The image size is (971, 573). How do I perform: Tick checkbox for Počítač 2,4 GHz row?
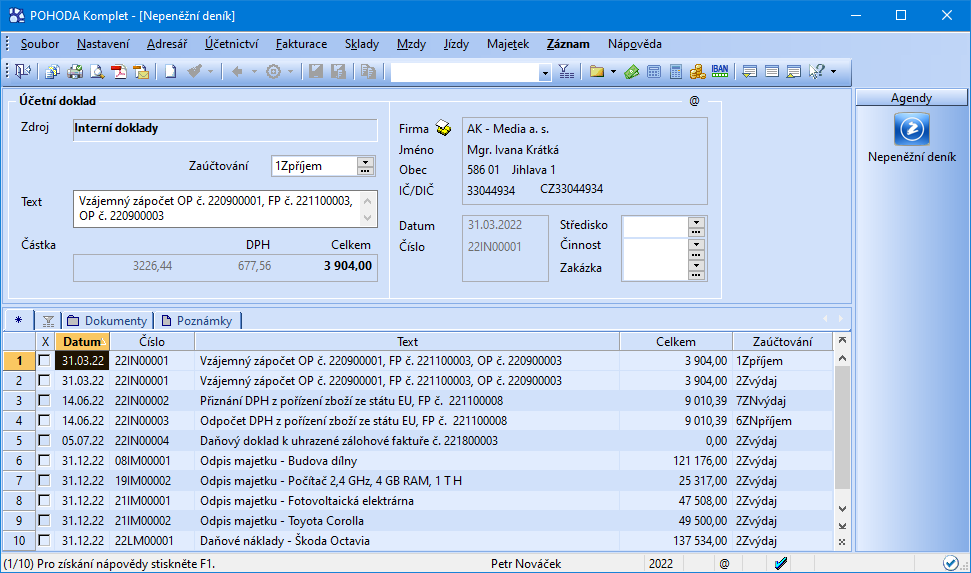[44, 480]
